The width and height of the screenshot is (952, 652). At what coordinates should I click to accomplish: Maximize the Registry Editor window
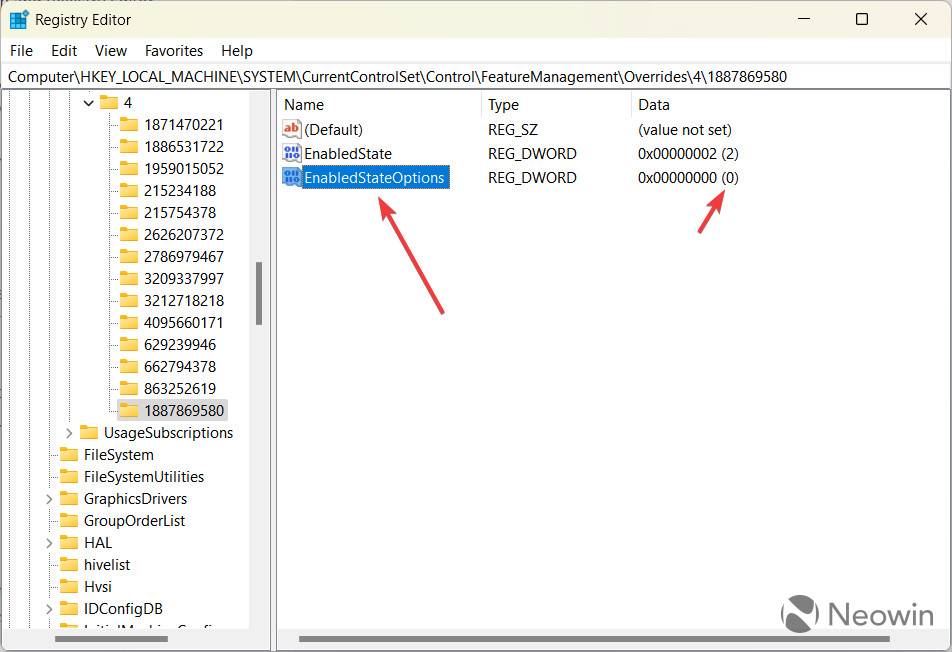pos(862,19)
